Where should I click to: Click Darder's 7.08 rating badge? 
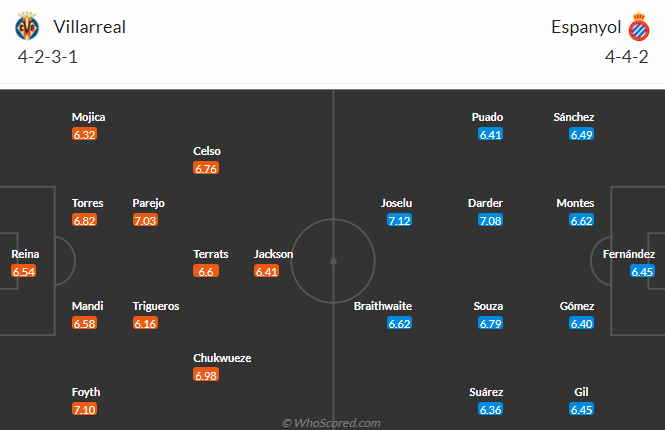click(490, 221)
